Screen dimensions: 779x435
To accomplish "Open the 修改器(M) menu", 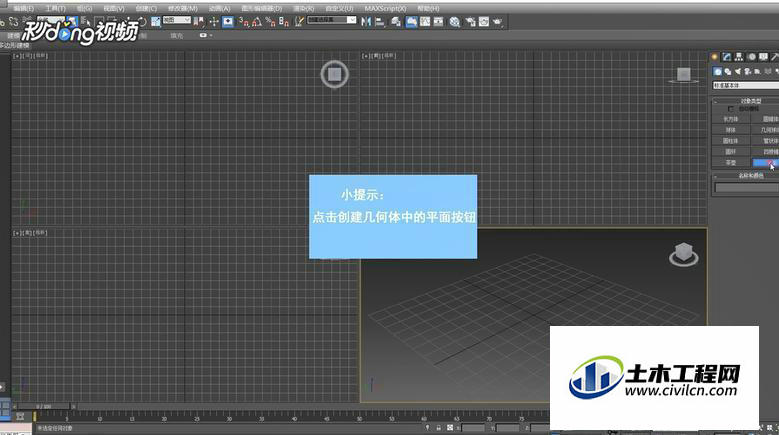I will point(182,8).
